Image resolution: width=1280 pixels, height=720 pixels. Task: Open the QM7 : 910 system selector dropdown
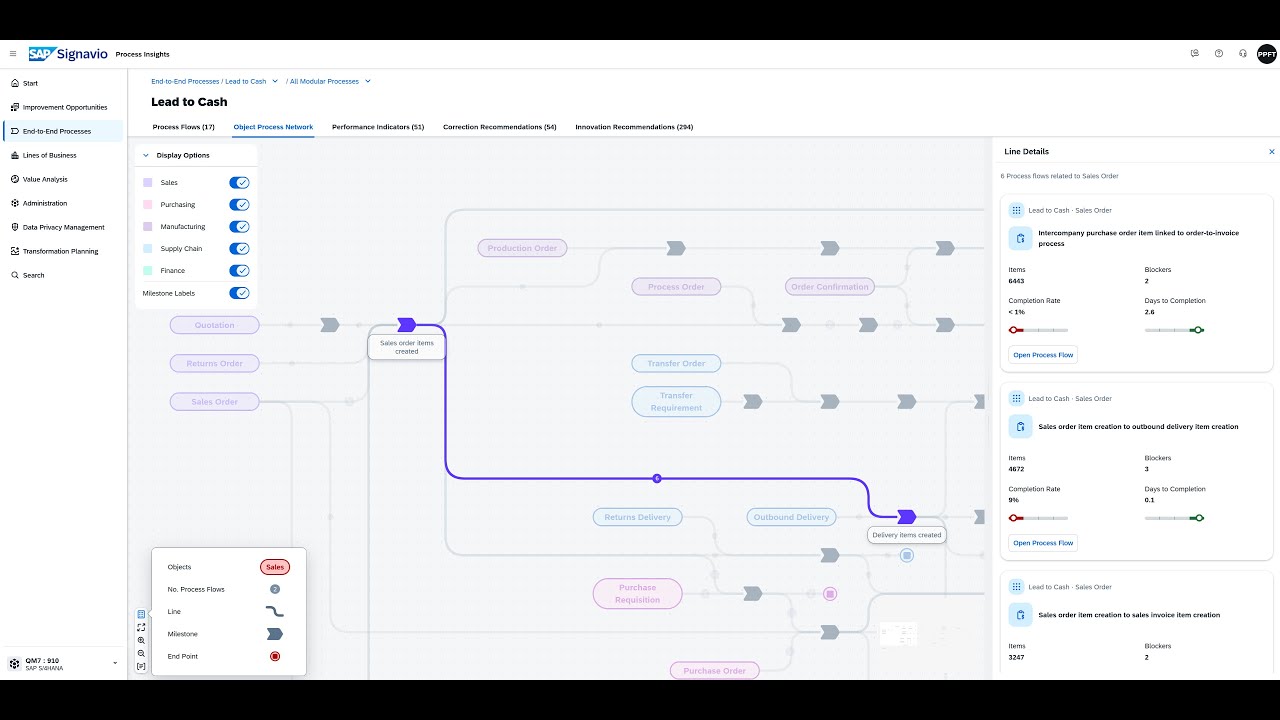(x=115, y=663)
